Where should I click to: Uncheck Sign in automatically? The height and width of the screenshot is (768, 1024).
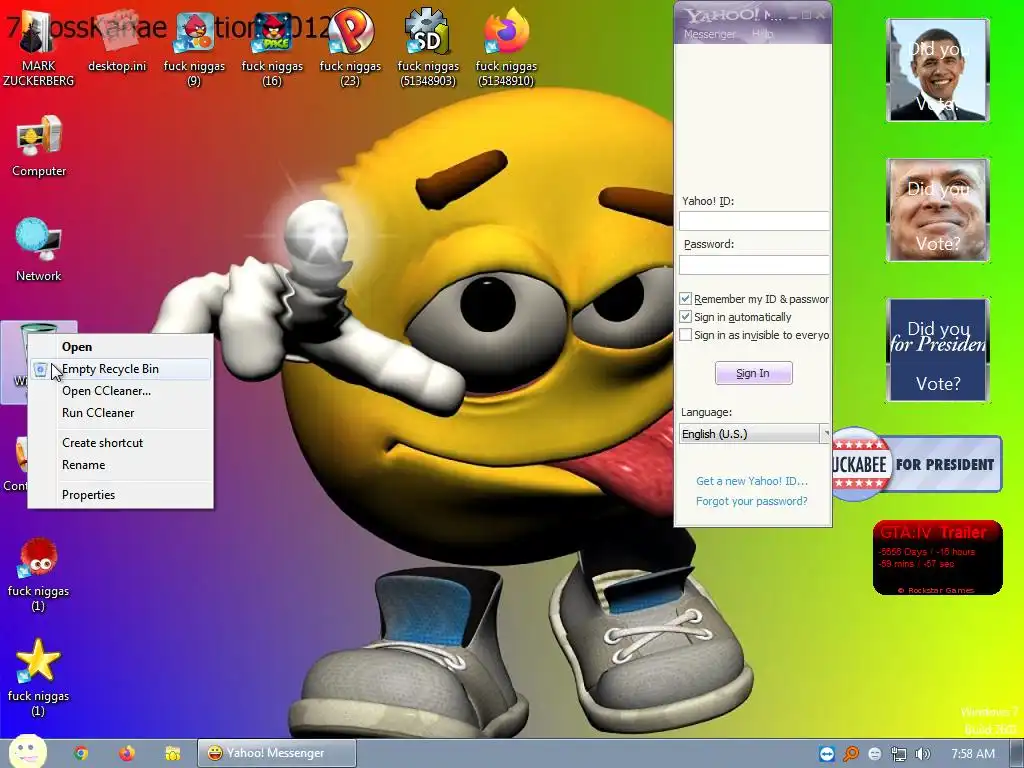[685, 317]
